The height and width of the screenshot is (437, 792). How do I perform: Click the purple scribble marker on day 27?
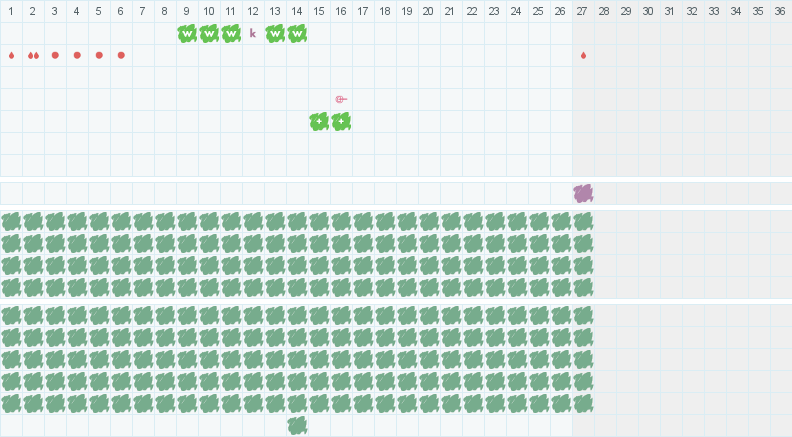point(583,193)
